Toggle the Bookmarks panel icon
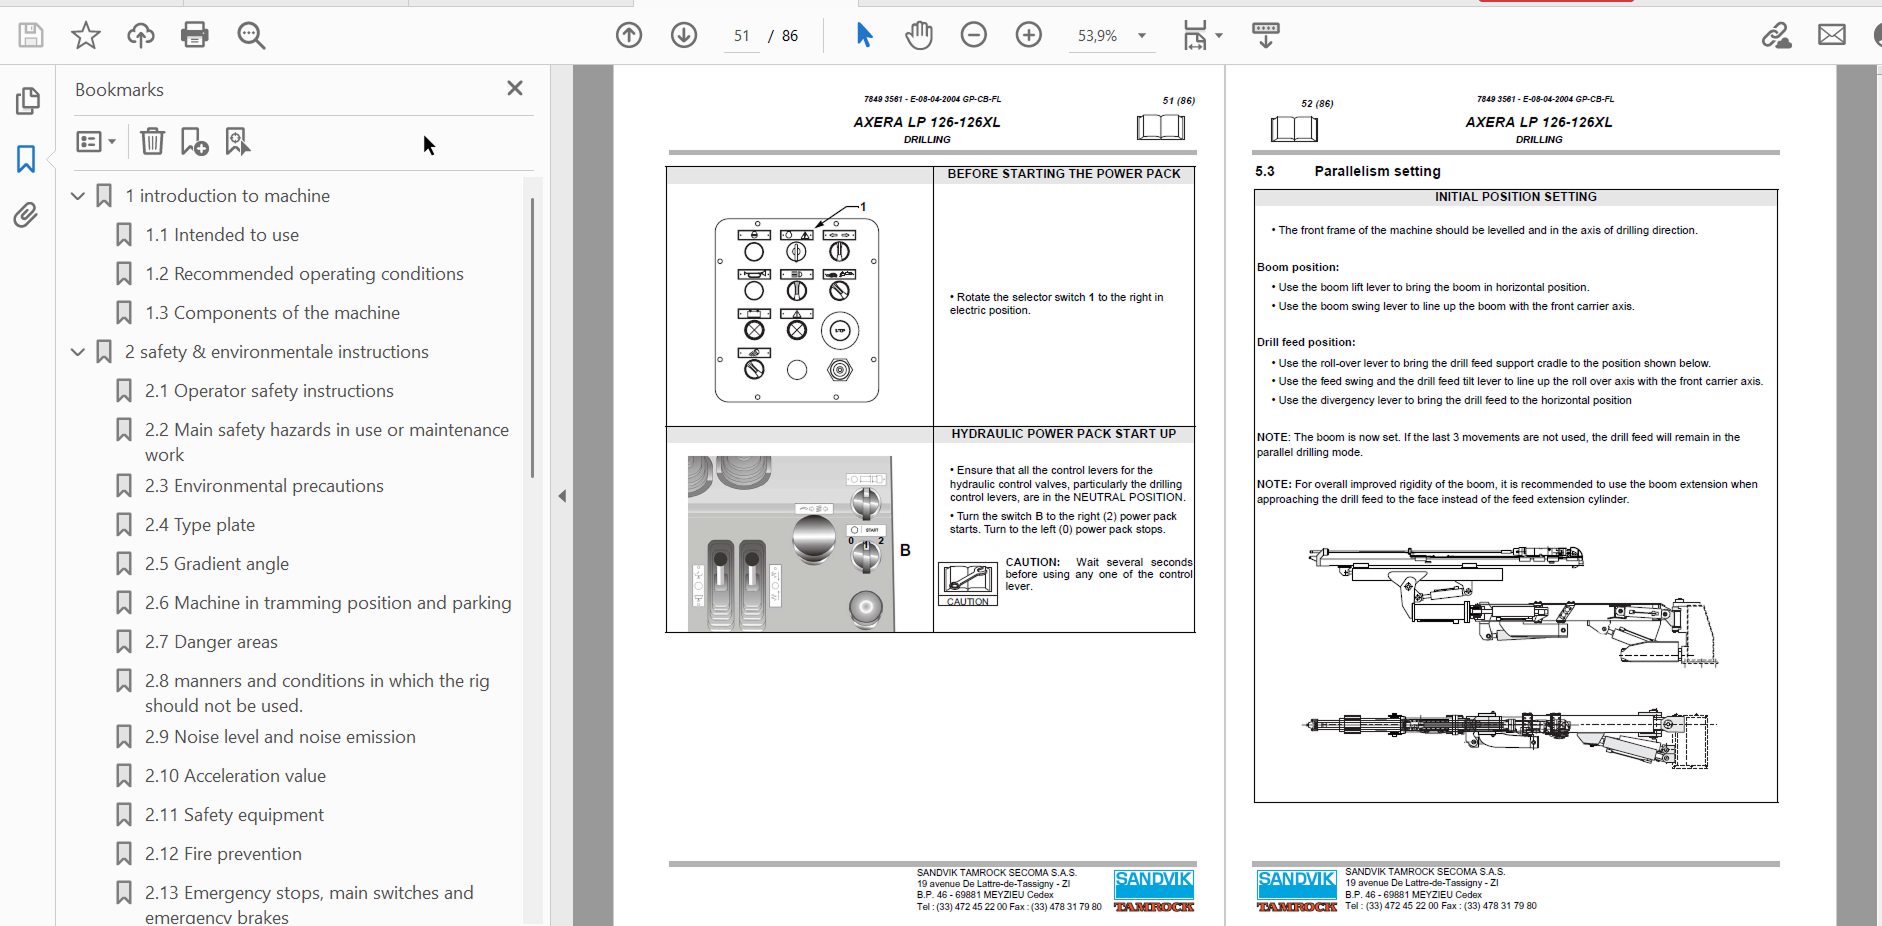Viewport: 1882px width, 926px height. (x=26, y=158)
